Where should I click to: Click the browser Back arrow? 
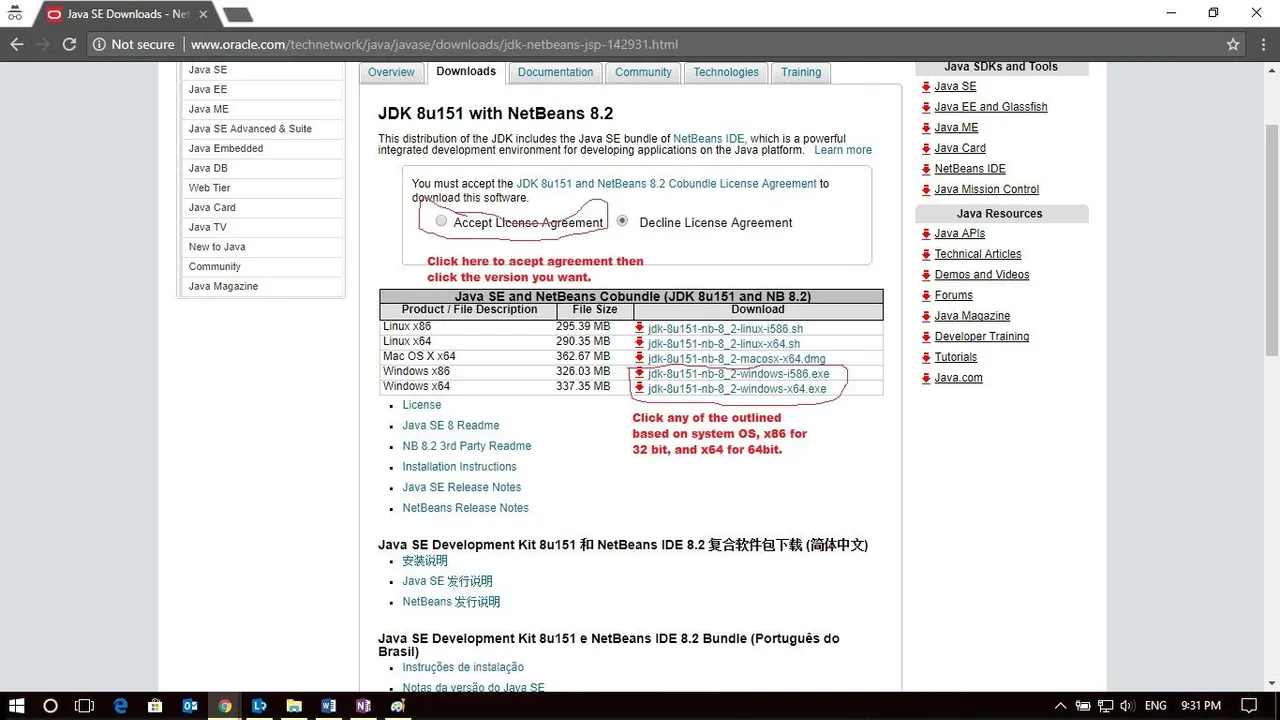tap(17, 44)
